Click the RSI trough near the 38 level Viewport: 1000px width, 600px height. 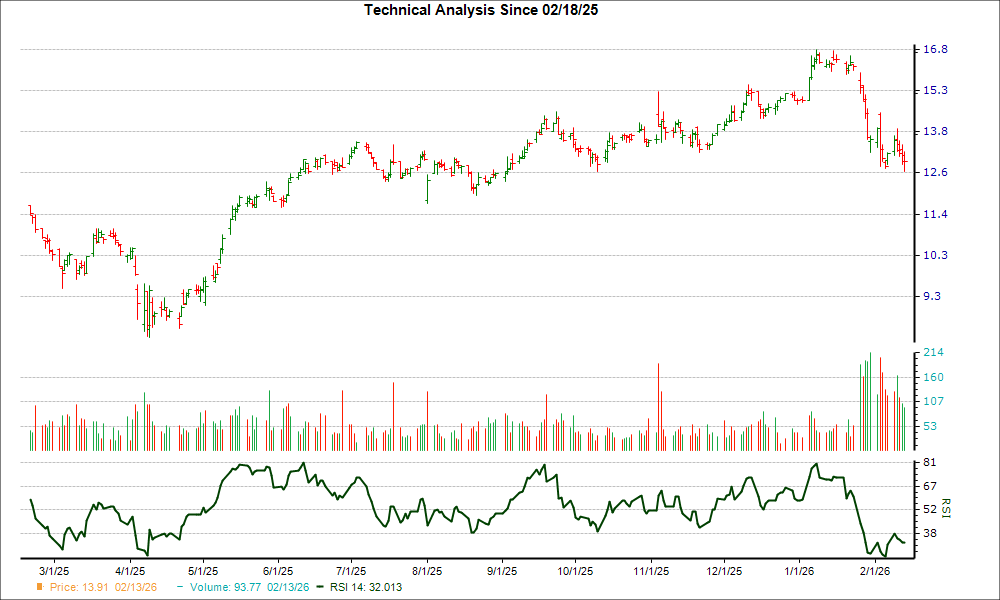[x=869, y=551]
